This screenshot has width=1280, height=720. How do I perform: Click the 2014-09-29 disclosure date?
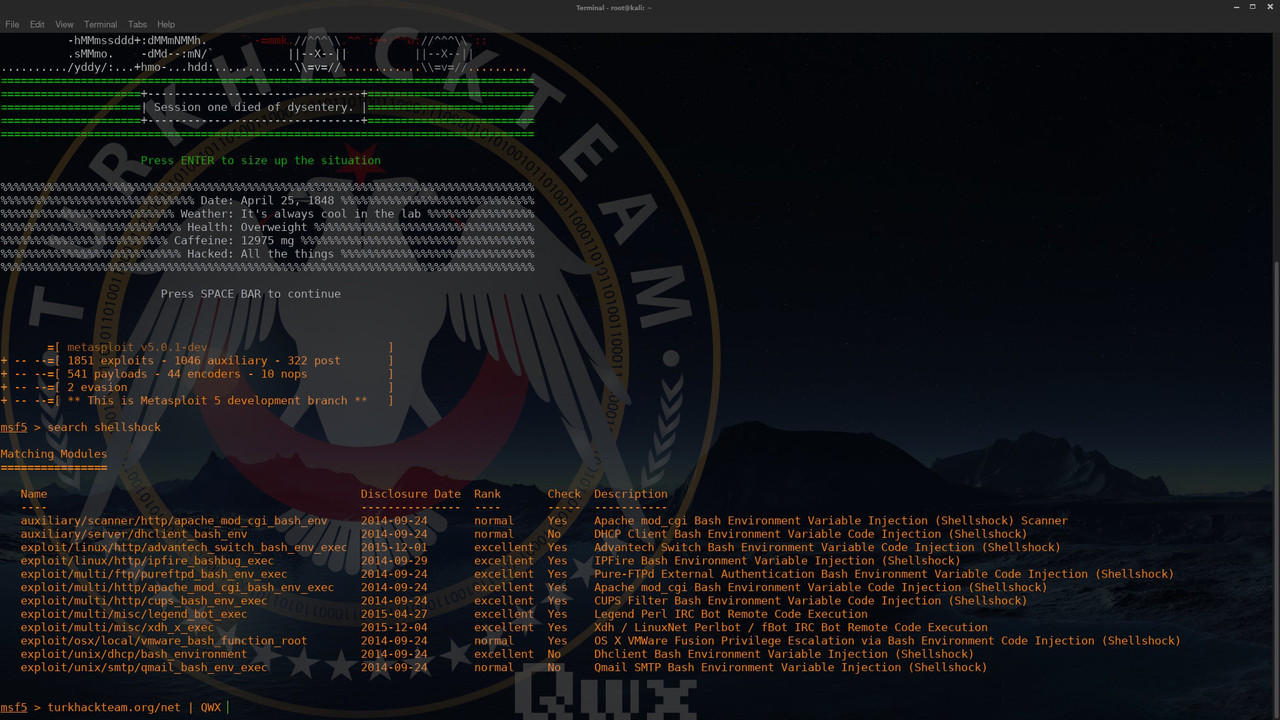tap(394, 561)
